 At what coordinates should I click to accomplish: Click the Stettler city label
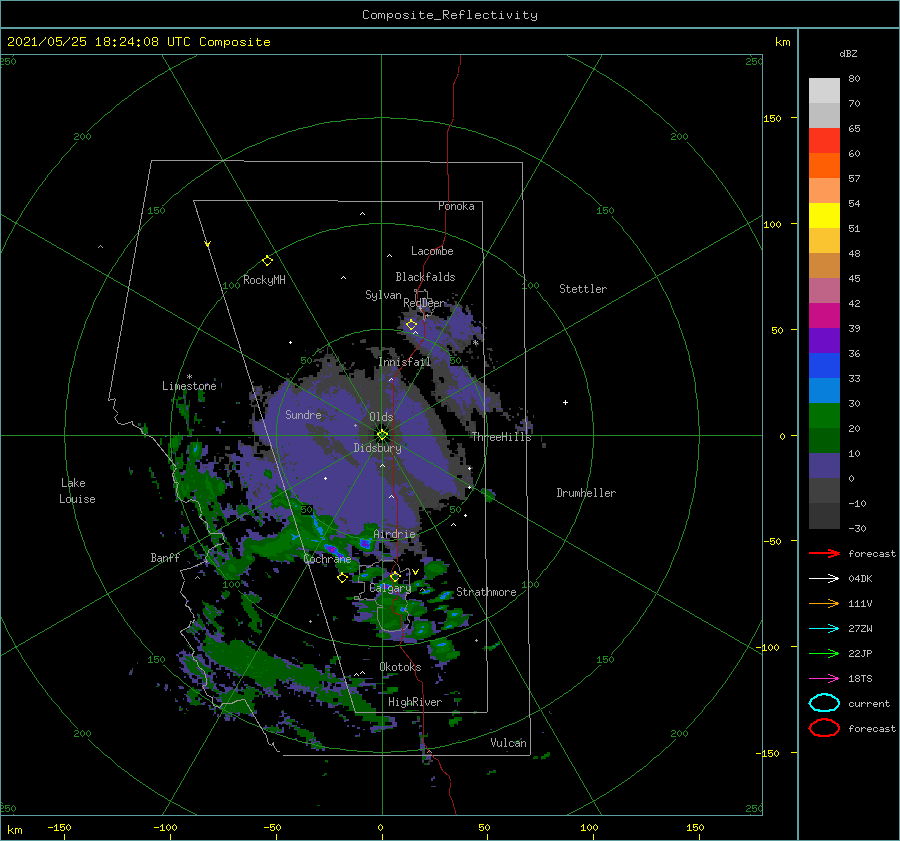coord(583,289)
